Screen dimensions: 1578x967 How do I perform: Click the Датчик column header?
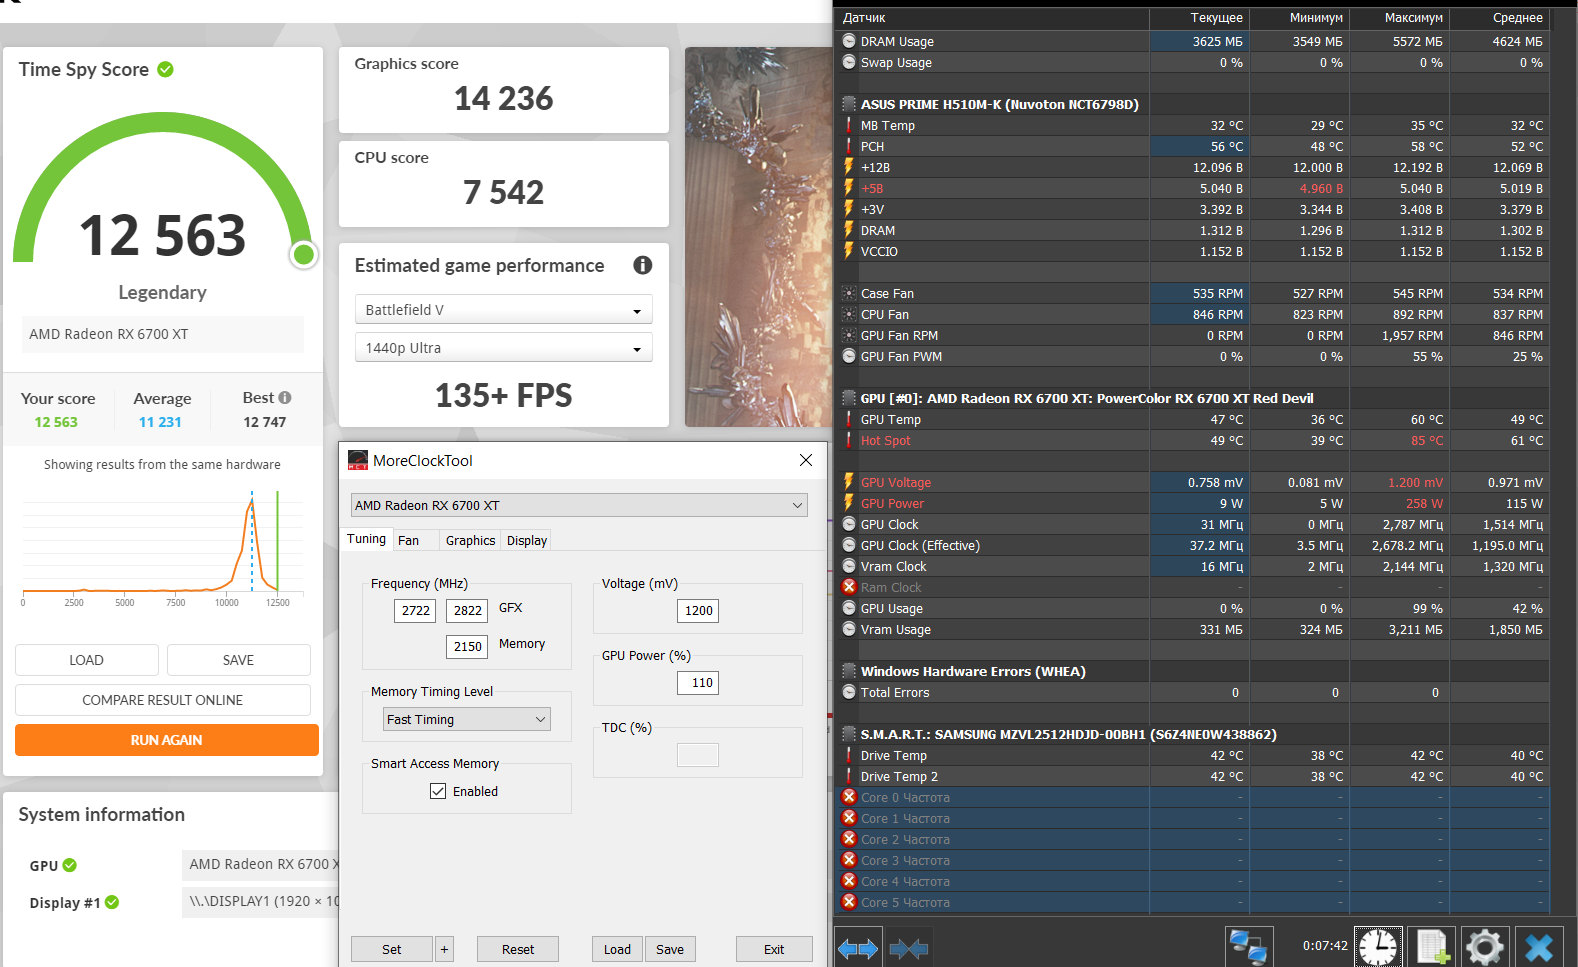pos(992,18)
